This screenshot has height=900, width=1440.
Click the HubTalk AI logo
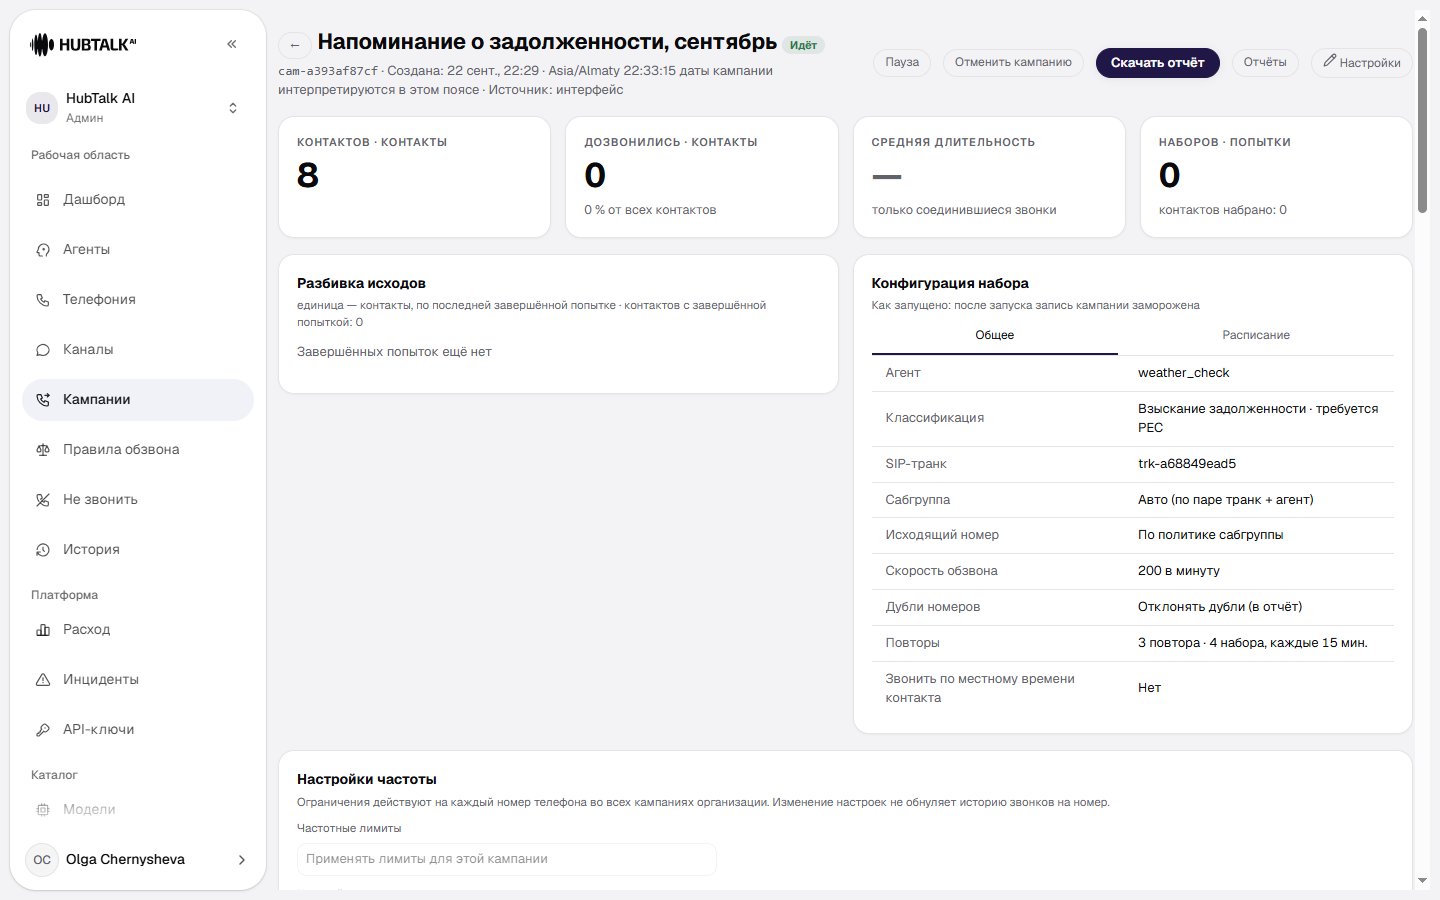click(83, 44)
